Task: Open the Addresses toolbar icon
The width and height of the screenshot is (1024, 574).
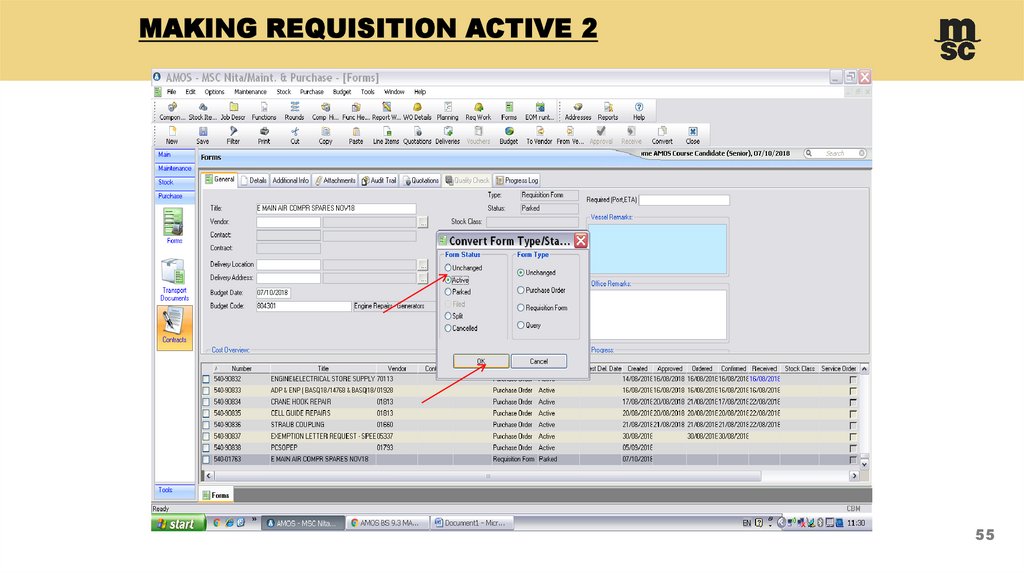Action: [578, 111]
